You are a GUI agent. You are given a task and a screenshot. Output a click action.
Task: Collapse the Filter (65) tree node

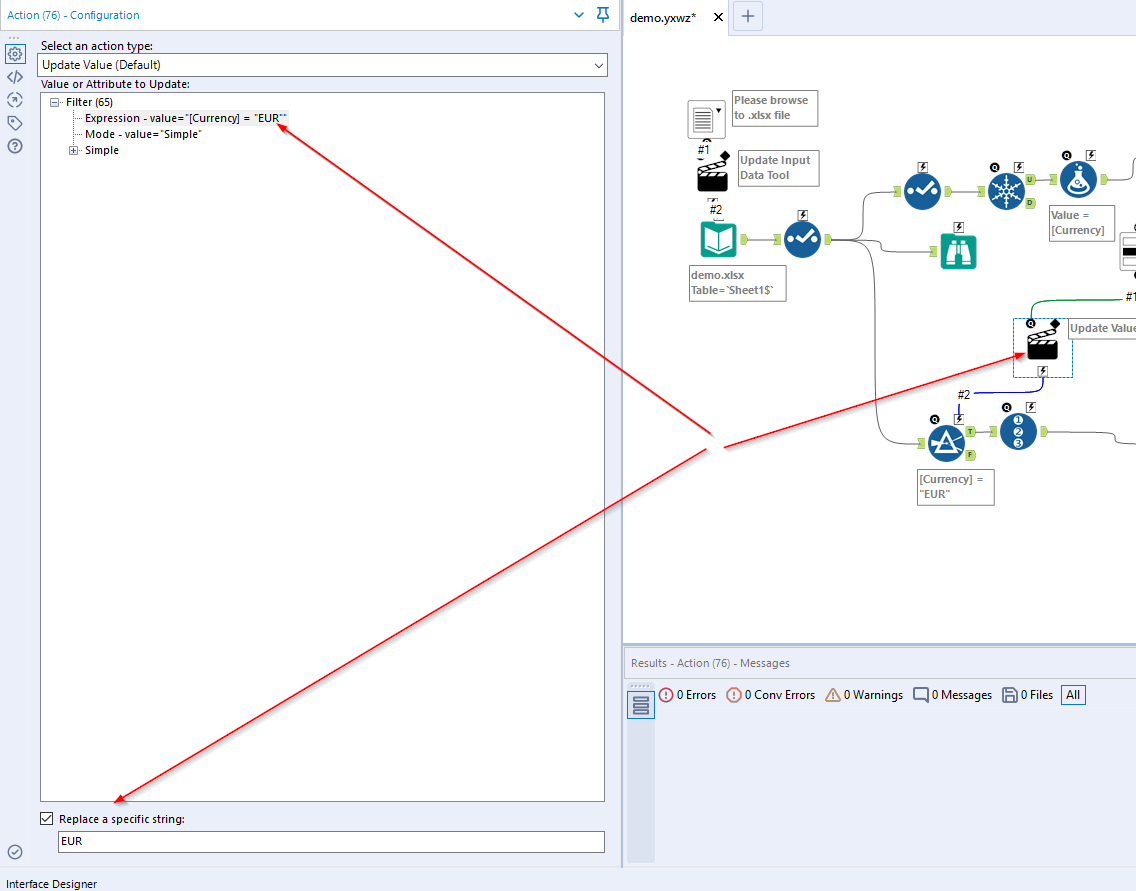point(54,101)
